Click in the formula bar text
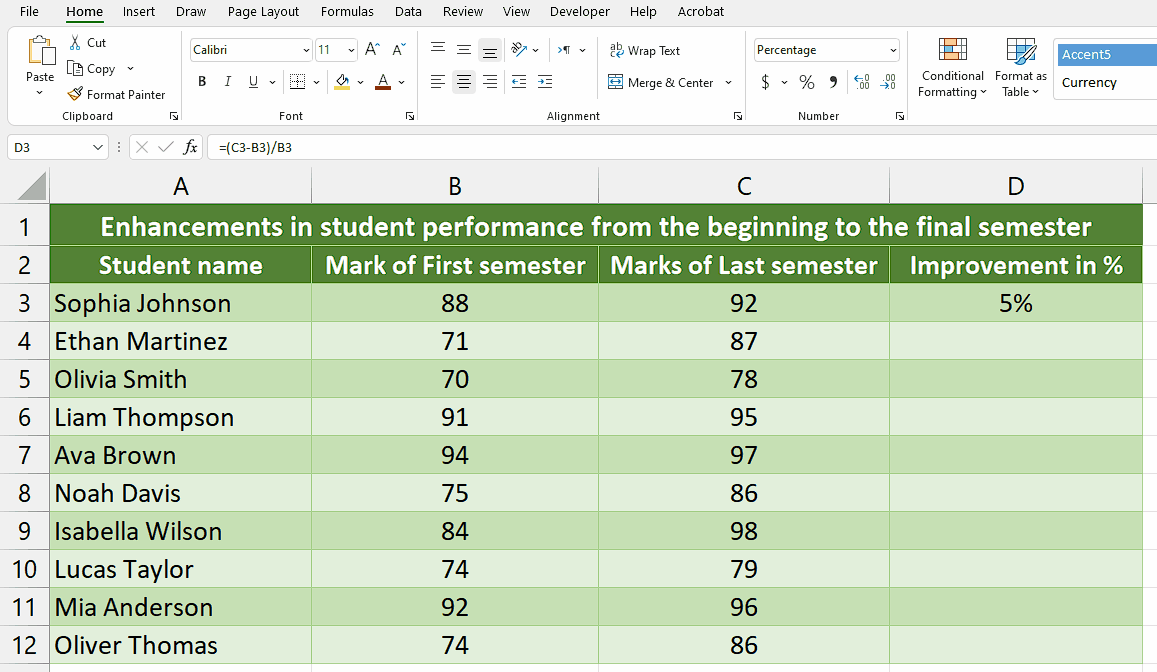1157x672 pixels. click(255, 148)
